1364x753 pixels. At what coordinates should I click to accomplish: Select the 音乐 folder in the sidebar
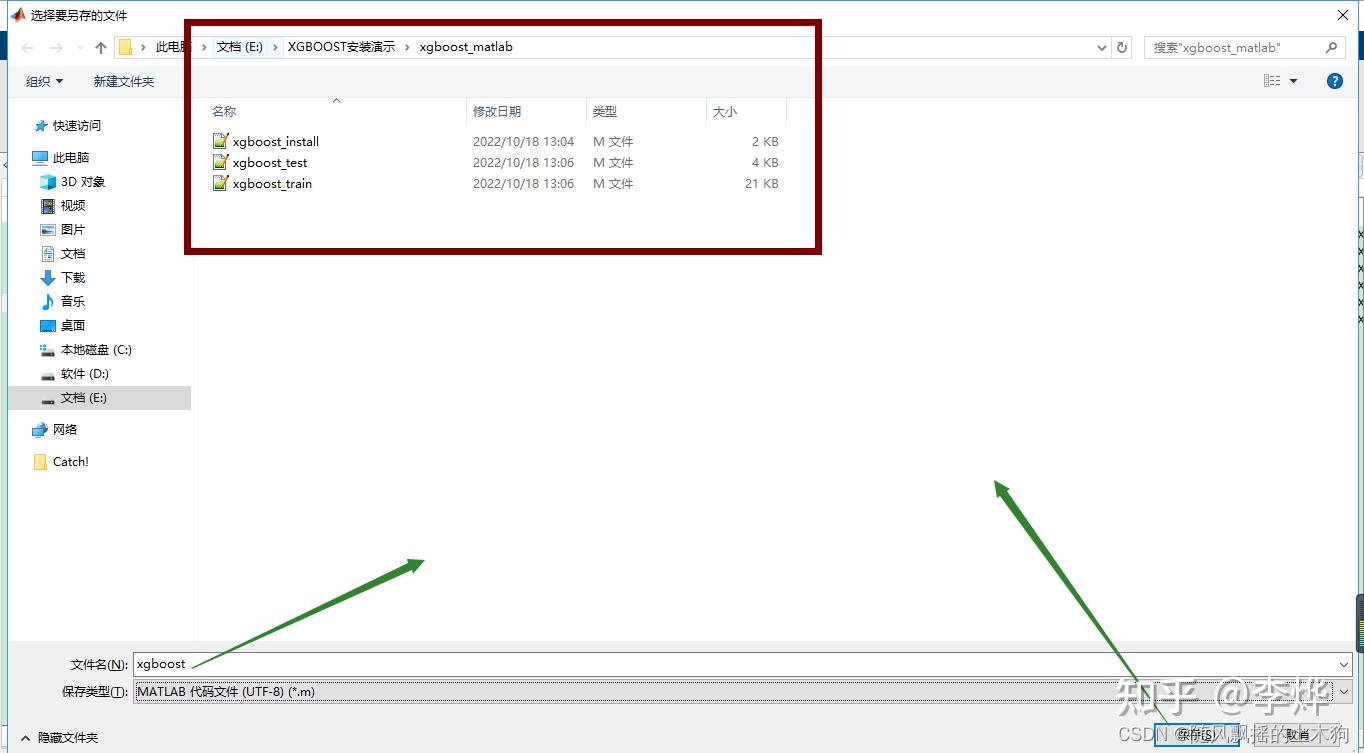click(71, 301)
